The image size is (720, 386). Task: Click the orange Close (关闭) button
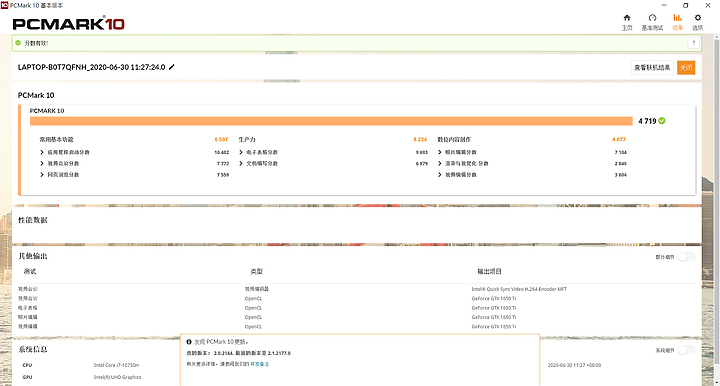(686, 67)
